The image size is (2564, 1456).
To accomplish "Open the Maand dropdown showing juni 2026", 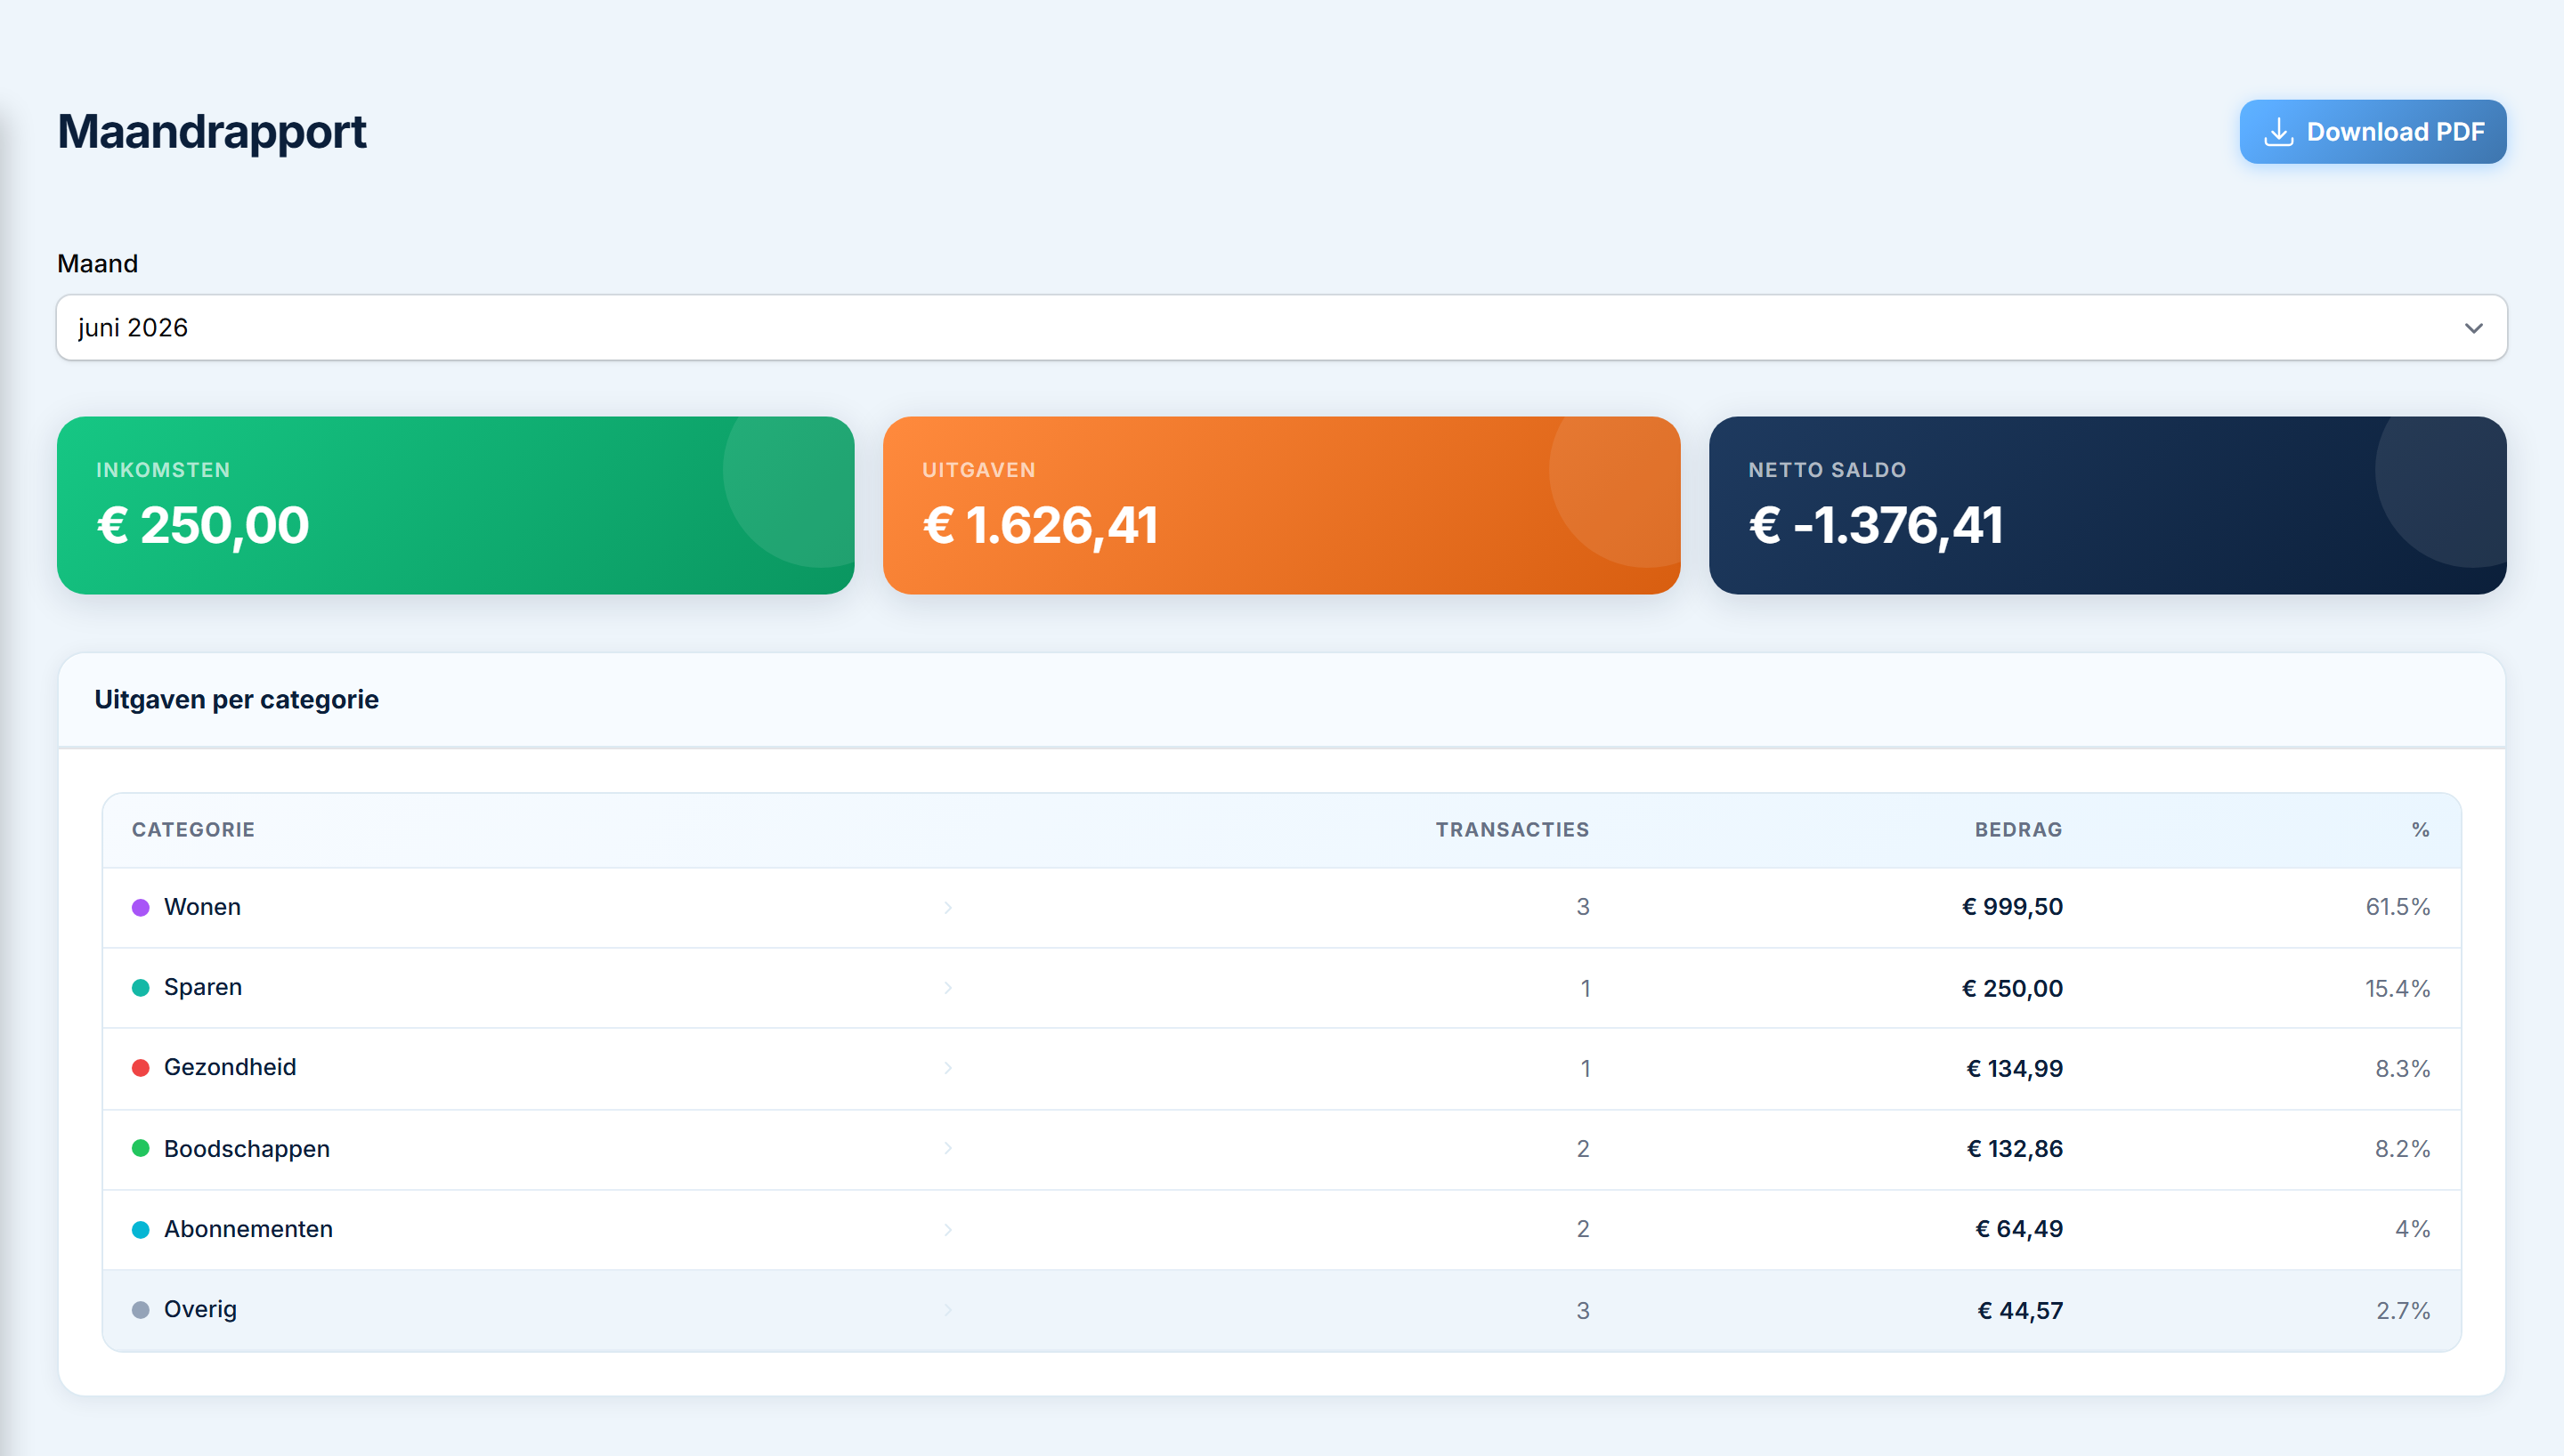I will [x=1281, y=328].
